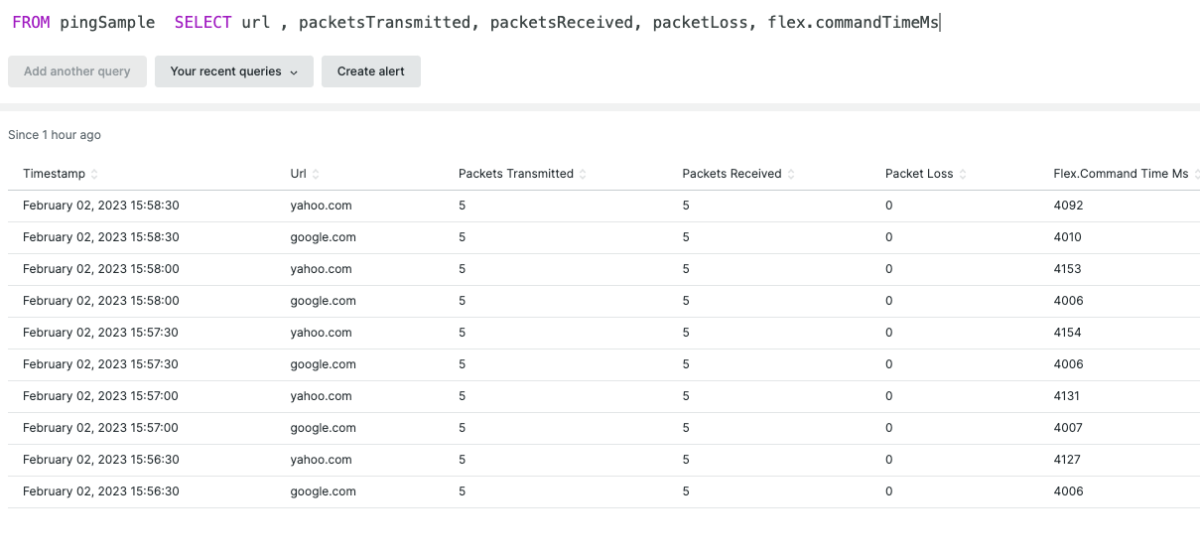Click the Packets Received sort arrows
Image resolution: width=1200 pixels, height=558 pixels.
[x=791, y=174]
